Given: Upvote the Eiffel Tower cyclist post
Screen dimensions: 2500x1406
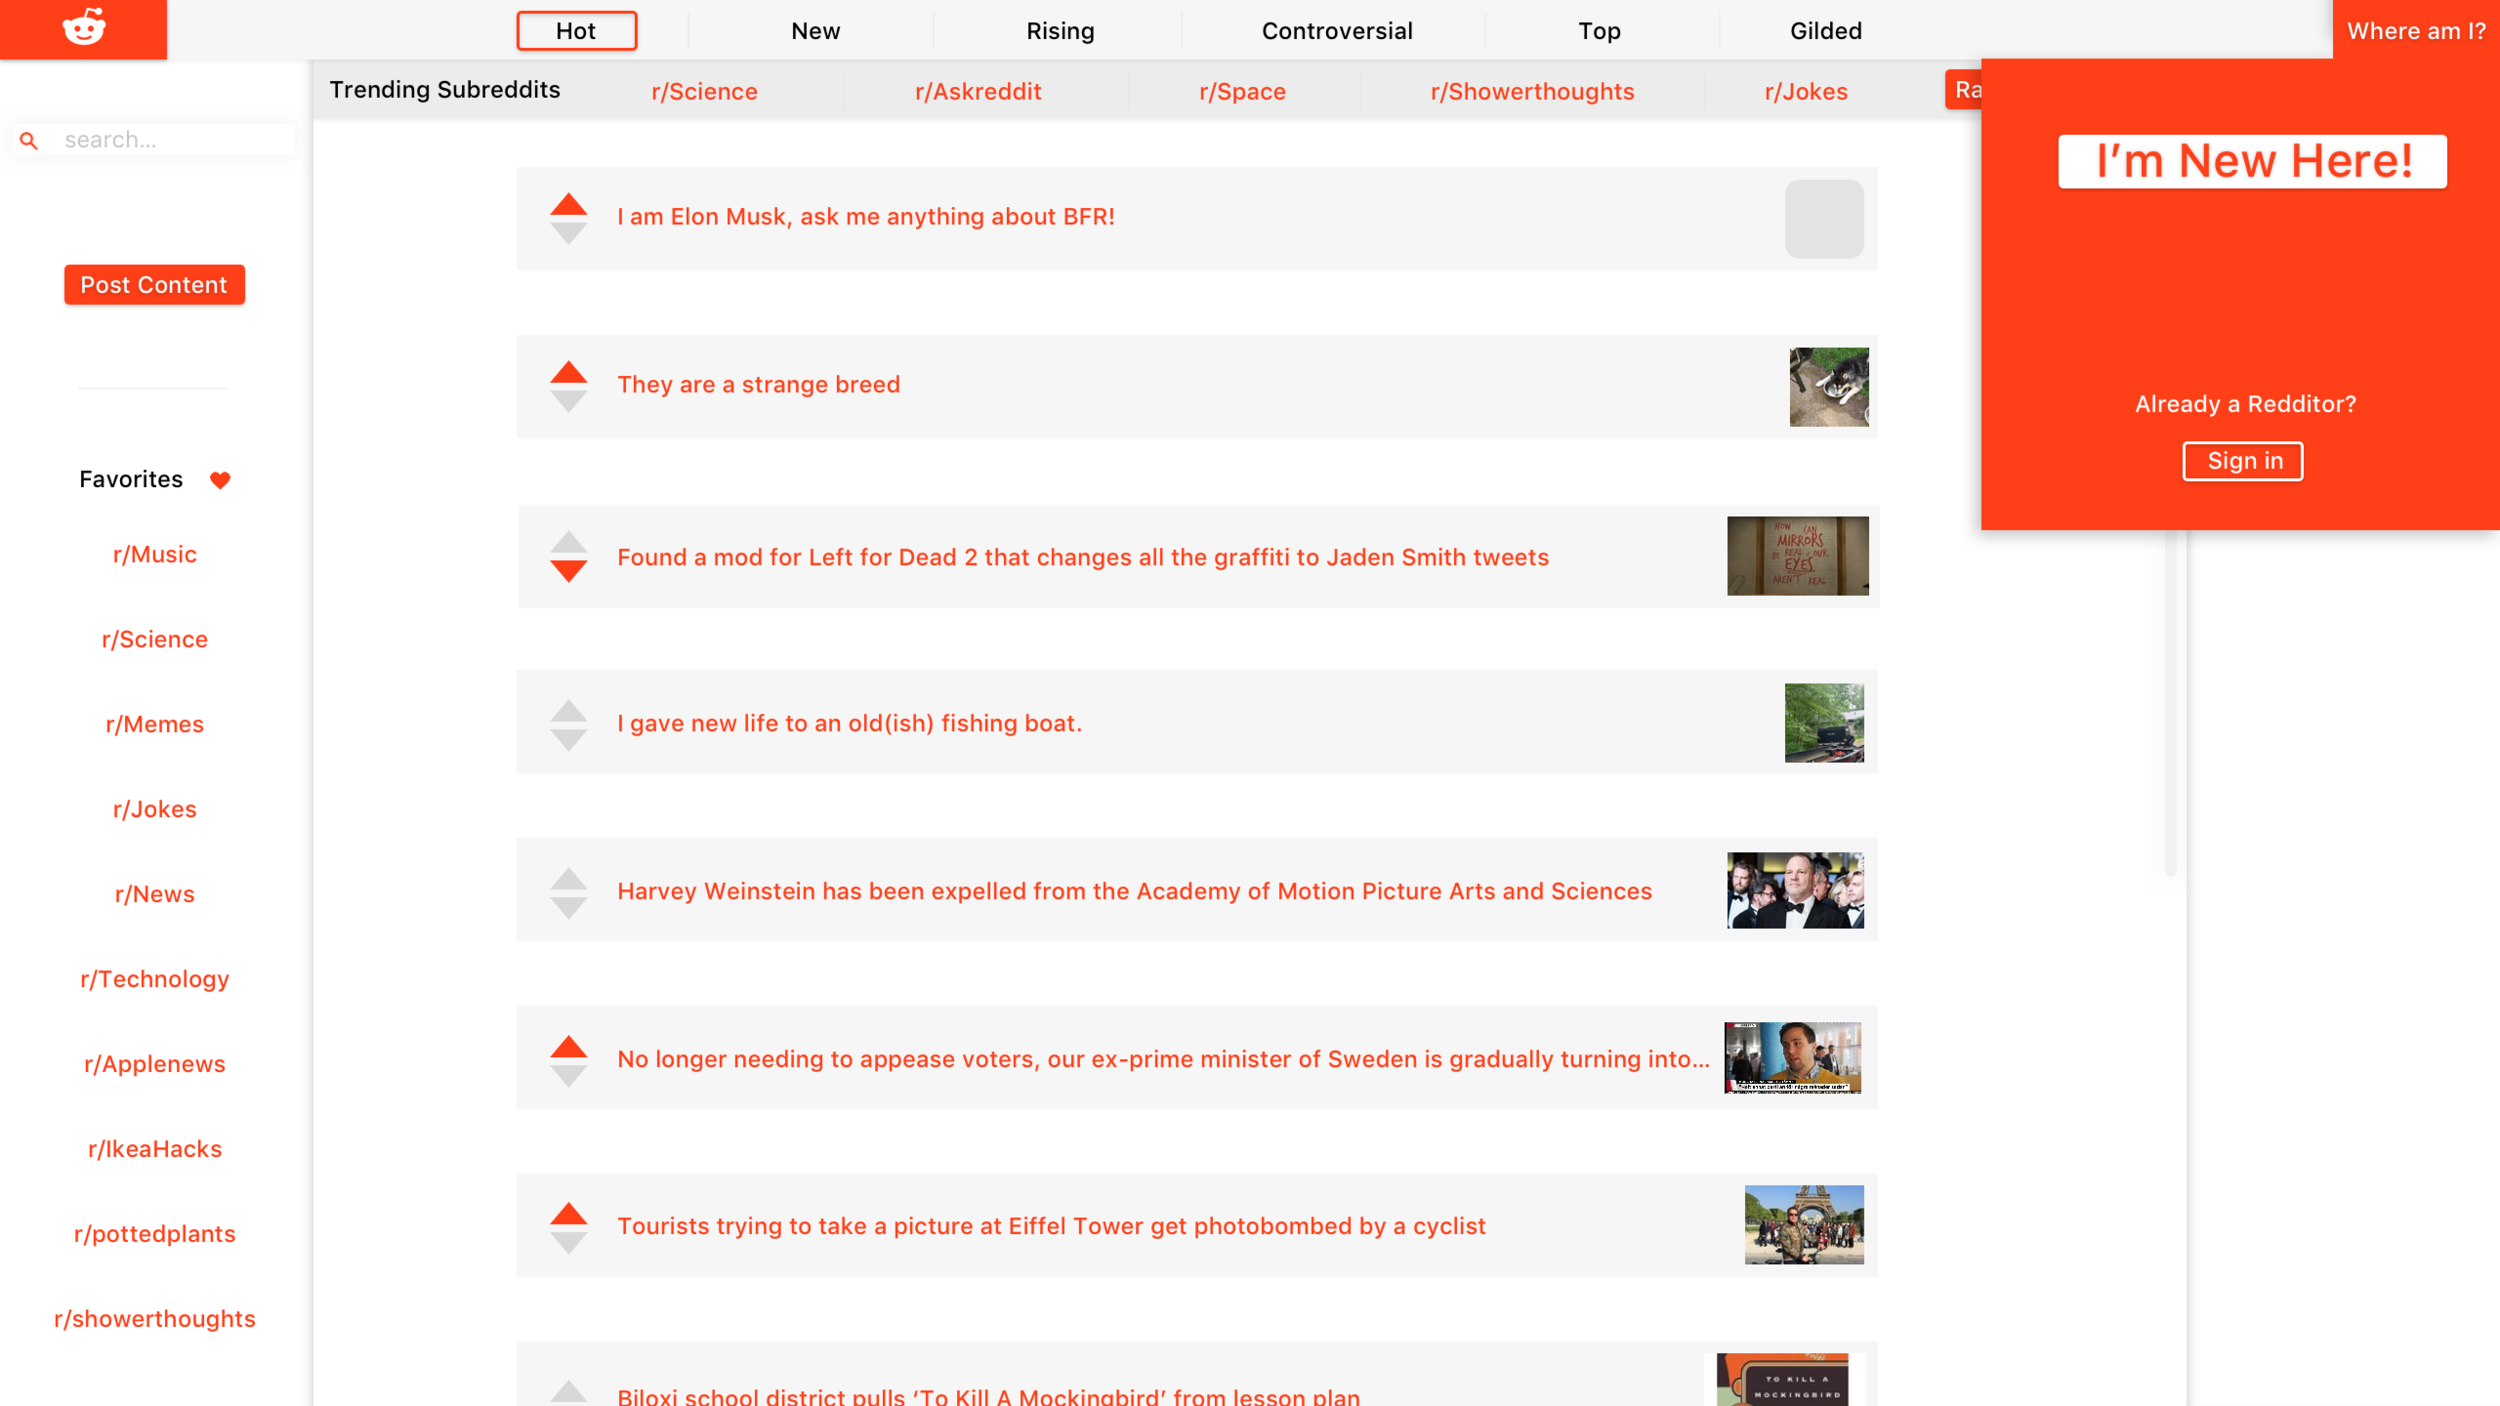Looking at the screenshot, I should click(x=568, y=1214).
